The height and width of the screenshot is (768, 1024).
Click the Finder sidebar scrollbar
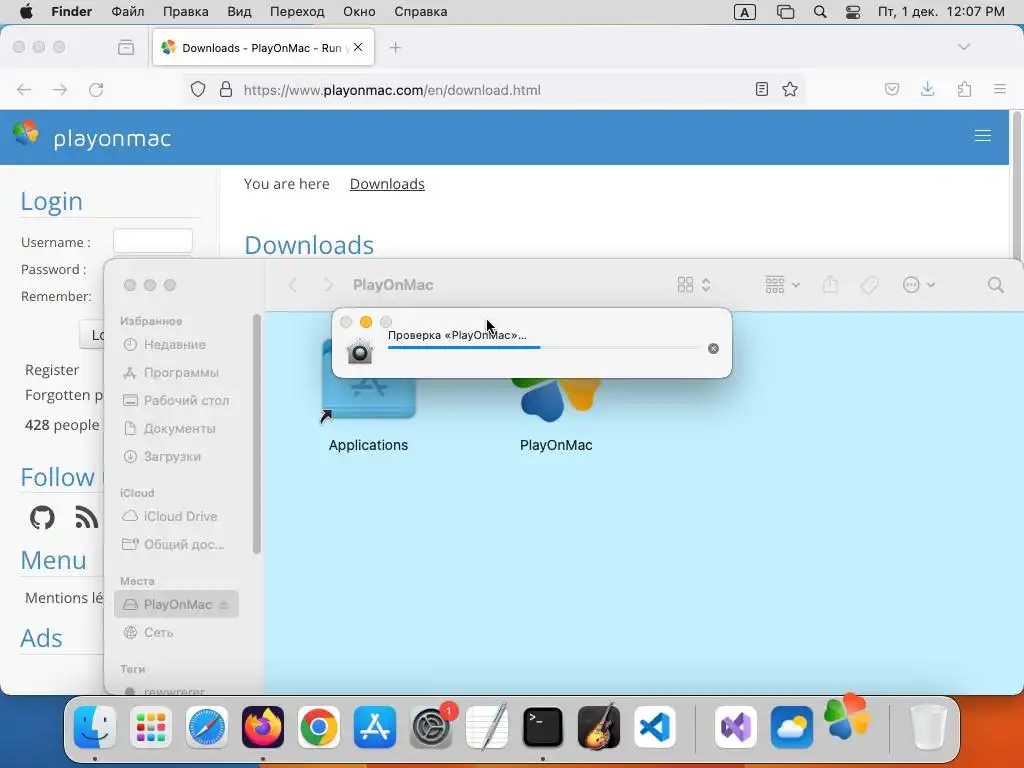(x=257, y=434)
